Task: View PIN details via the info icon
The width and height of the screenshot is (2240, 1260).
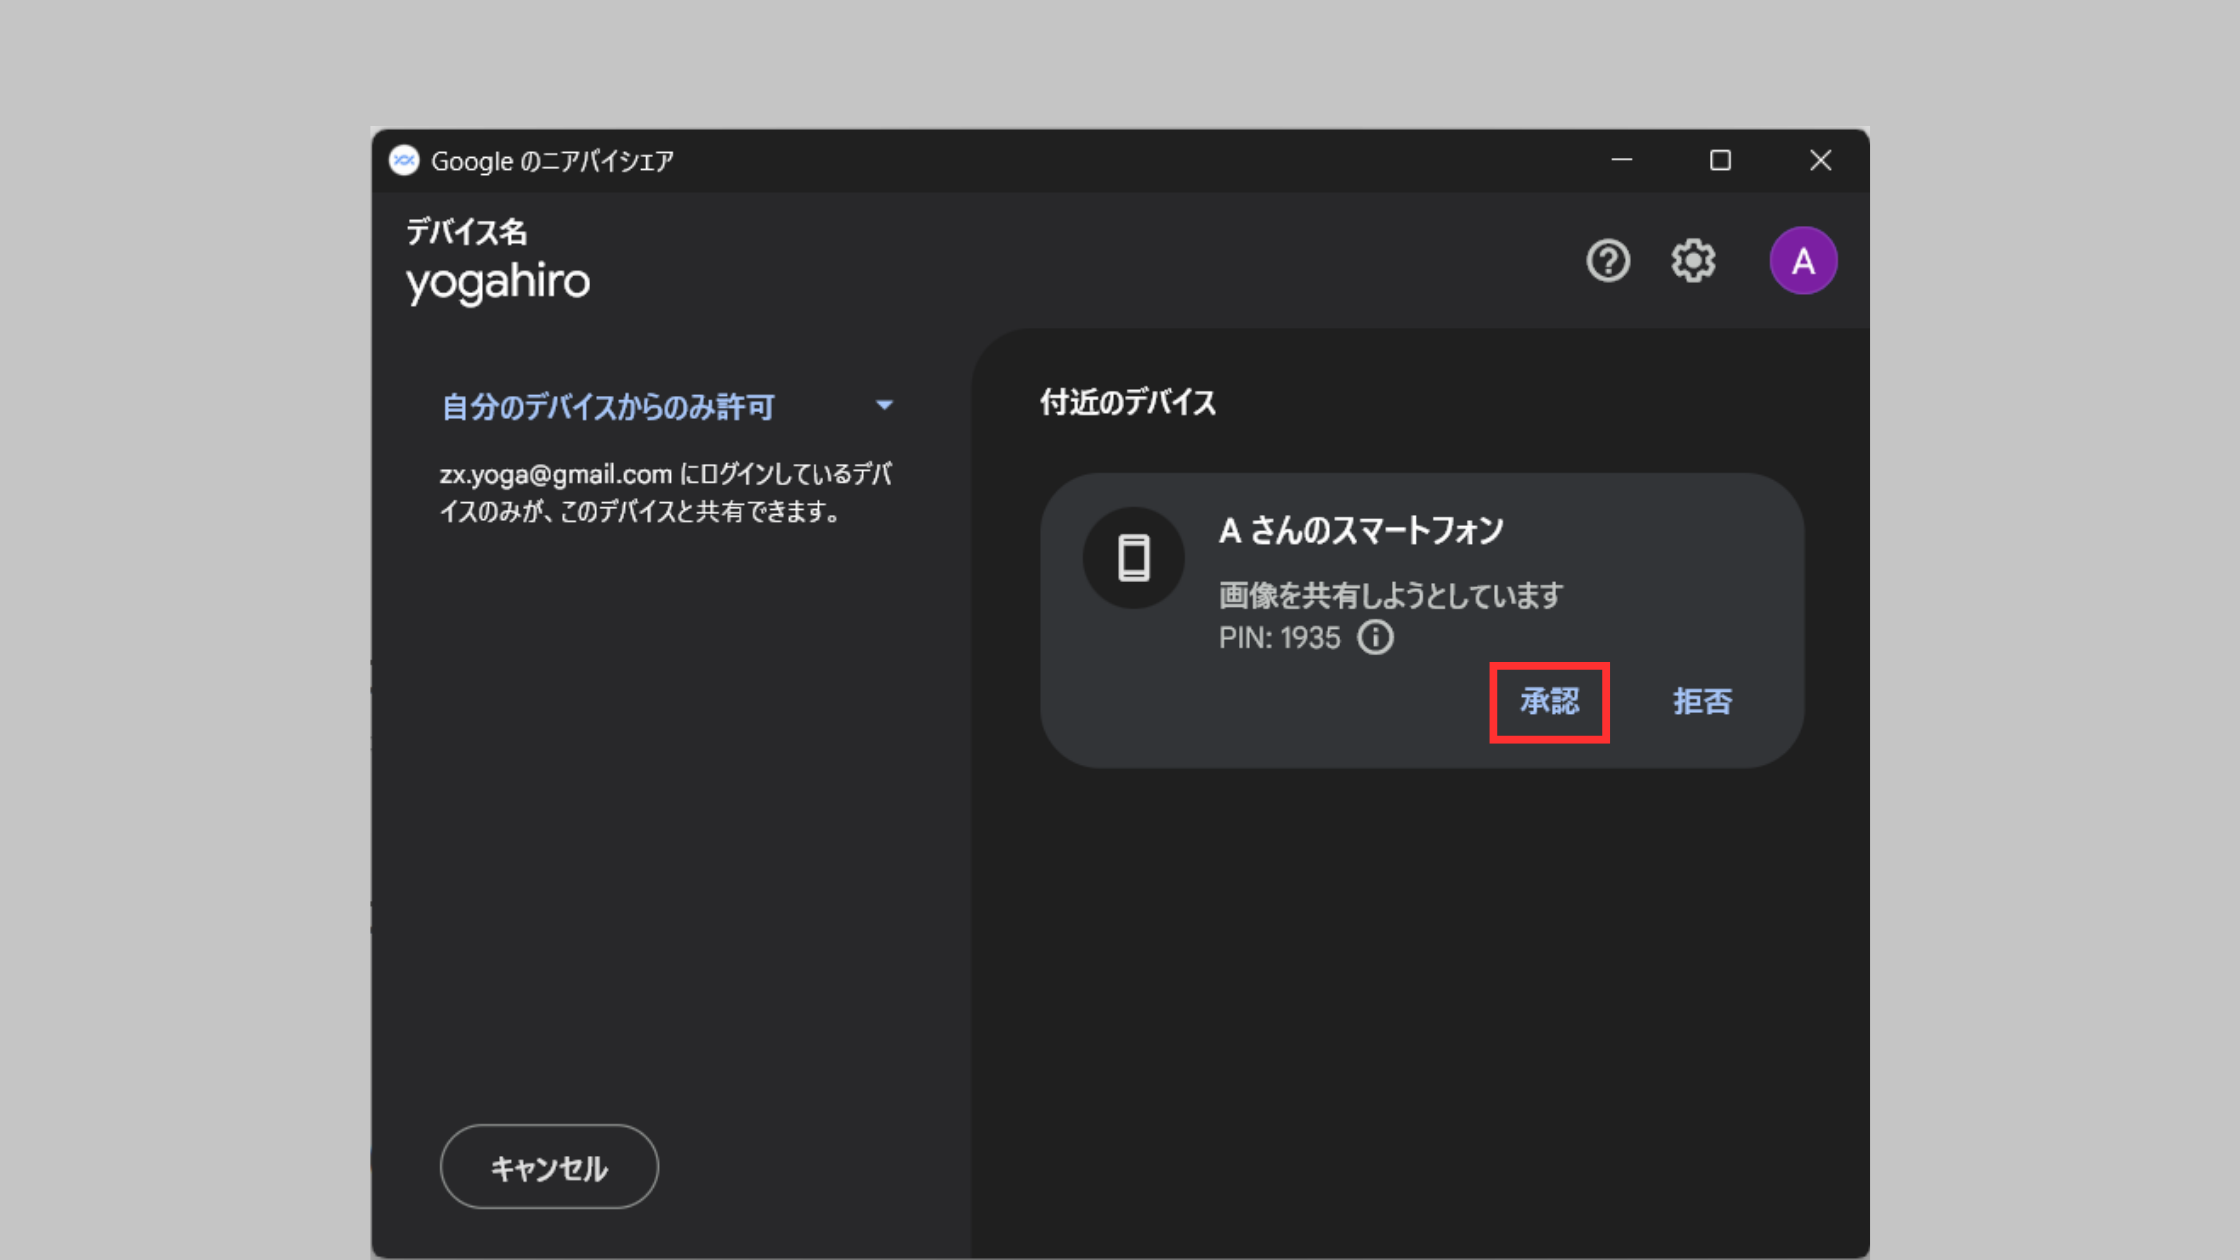Action: 1375,637
